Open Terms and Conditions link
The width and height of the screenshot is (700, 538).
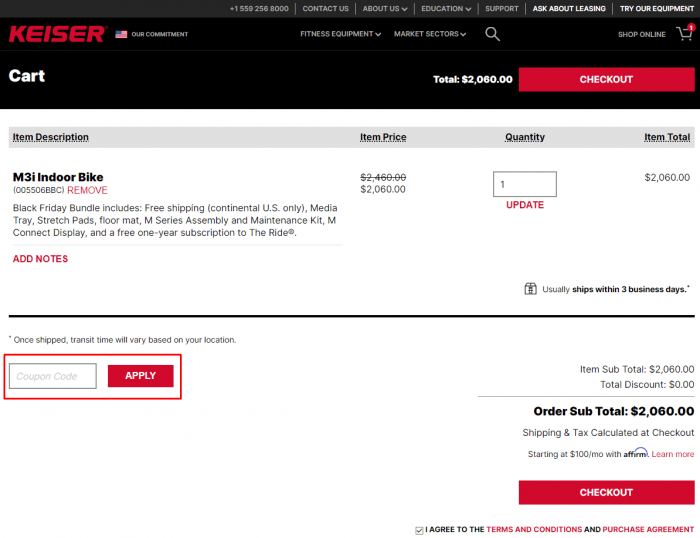click(534, 530)
